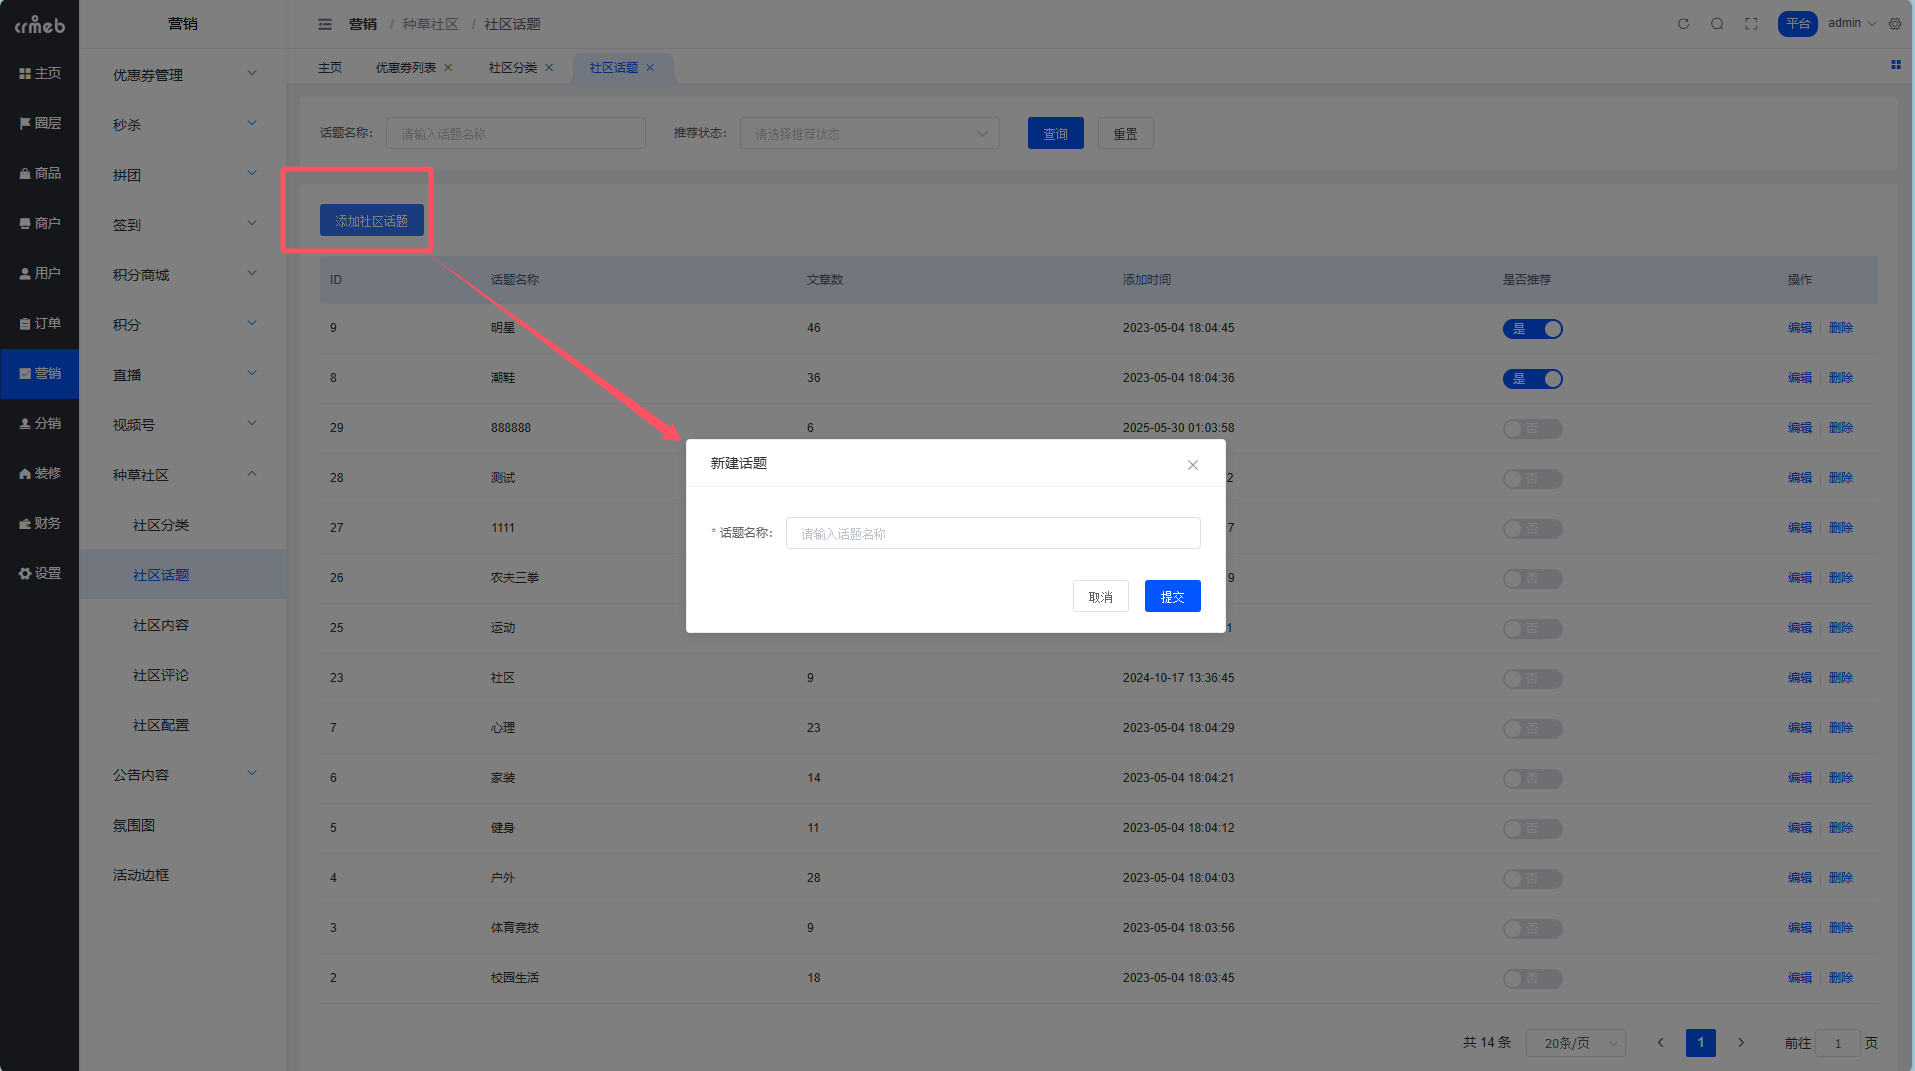Toggle fullscreen mode icon
Image resolution: width=1915 pixels, height=1071 pixels.
click(x=1751, y=24)
